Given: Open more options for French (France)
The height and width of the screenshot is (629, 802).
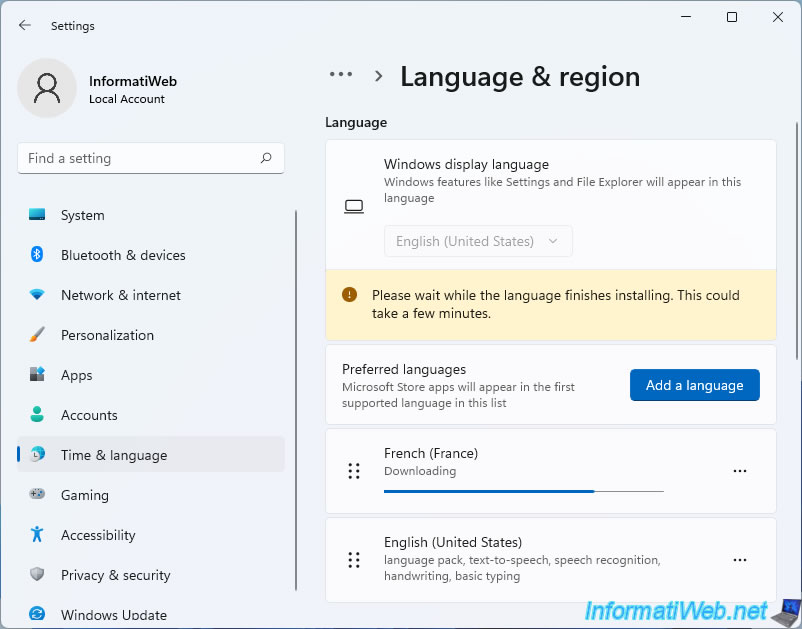Looking at the screenshot, I should [x=740, y=471].
